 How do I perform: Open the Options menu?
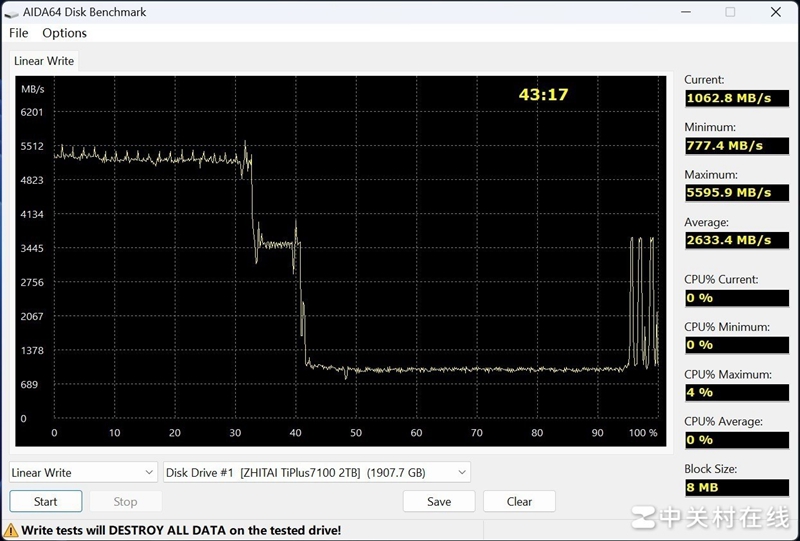[x=64, y=33]
